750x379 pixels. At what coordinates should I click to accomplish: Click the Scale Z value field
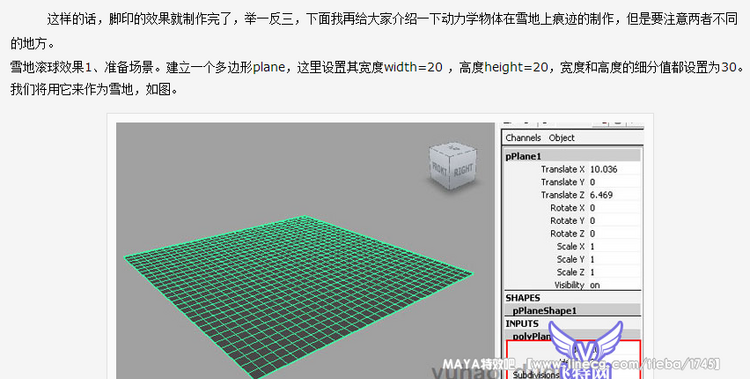click(614, 272)
